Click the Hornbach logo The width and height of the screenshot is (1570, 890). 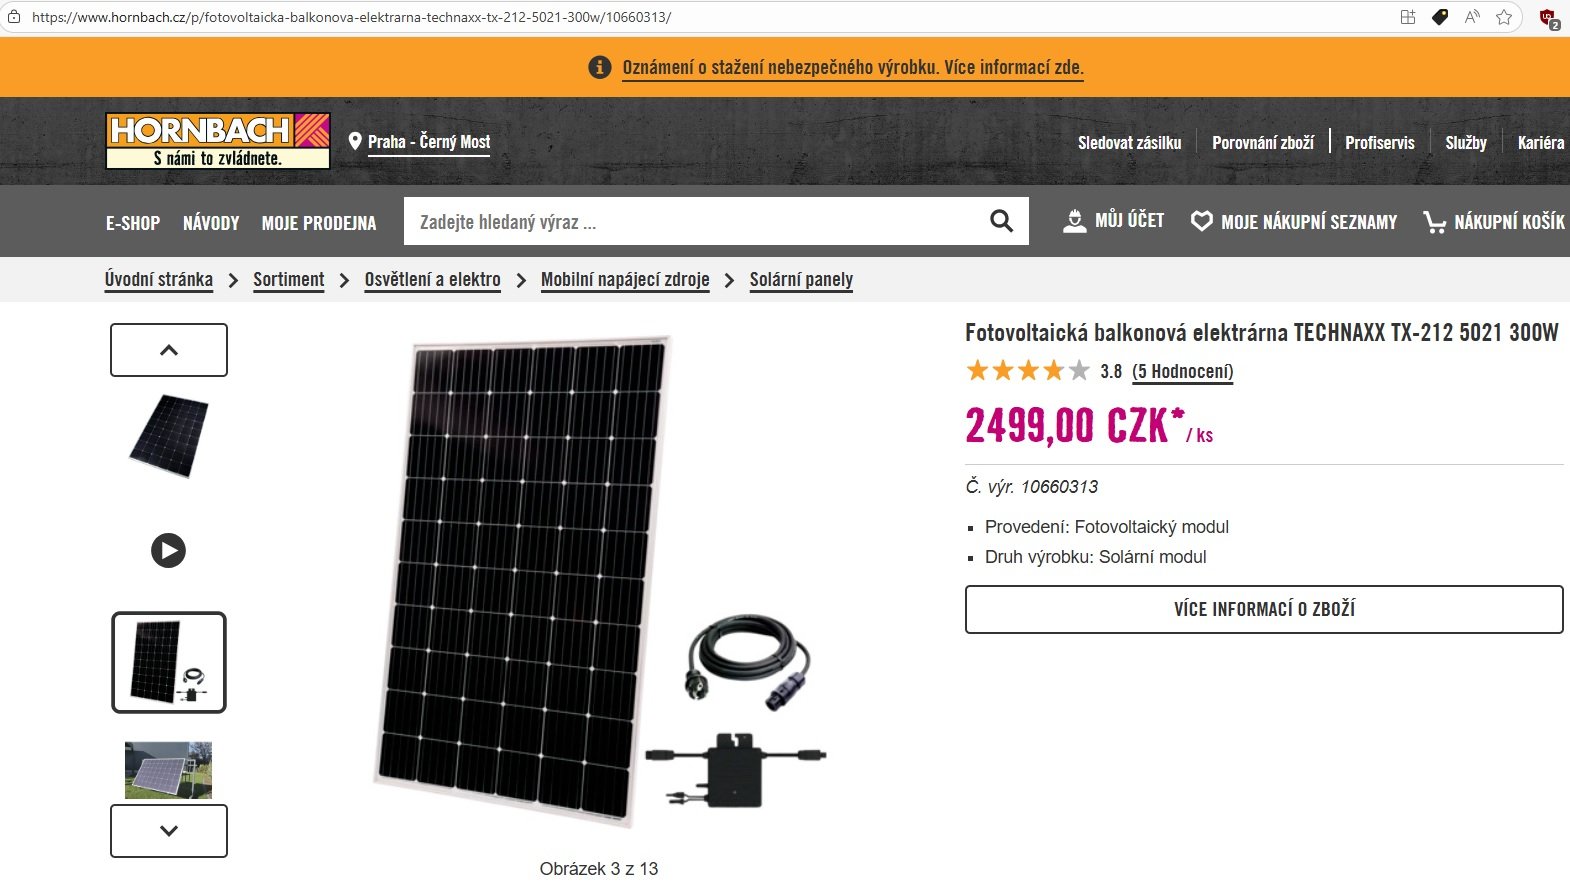(x=218, y=141)
